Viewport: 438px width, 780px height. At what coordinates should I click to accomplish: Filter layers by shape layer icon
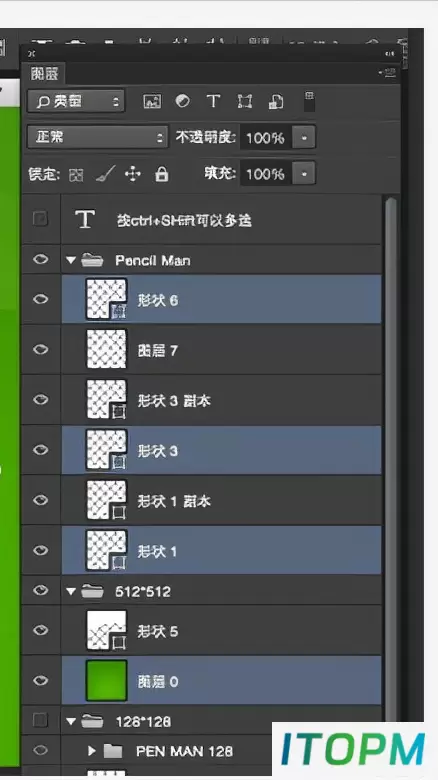(x=245, y=101)
